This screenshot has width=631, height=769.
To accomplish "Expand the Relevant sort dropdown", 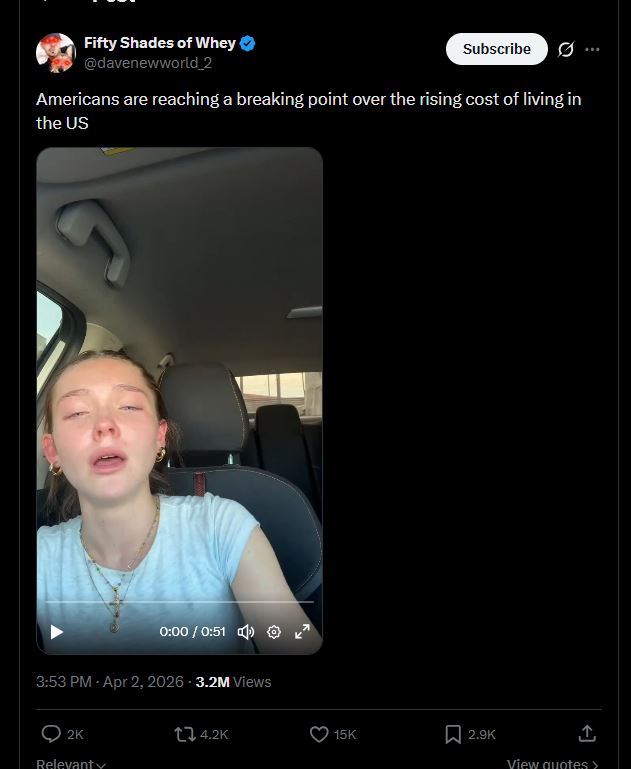I will (71, 764).
